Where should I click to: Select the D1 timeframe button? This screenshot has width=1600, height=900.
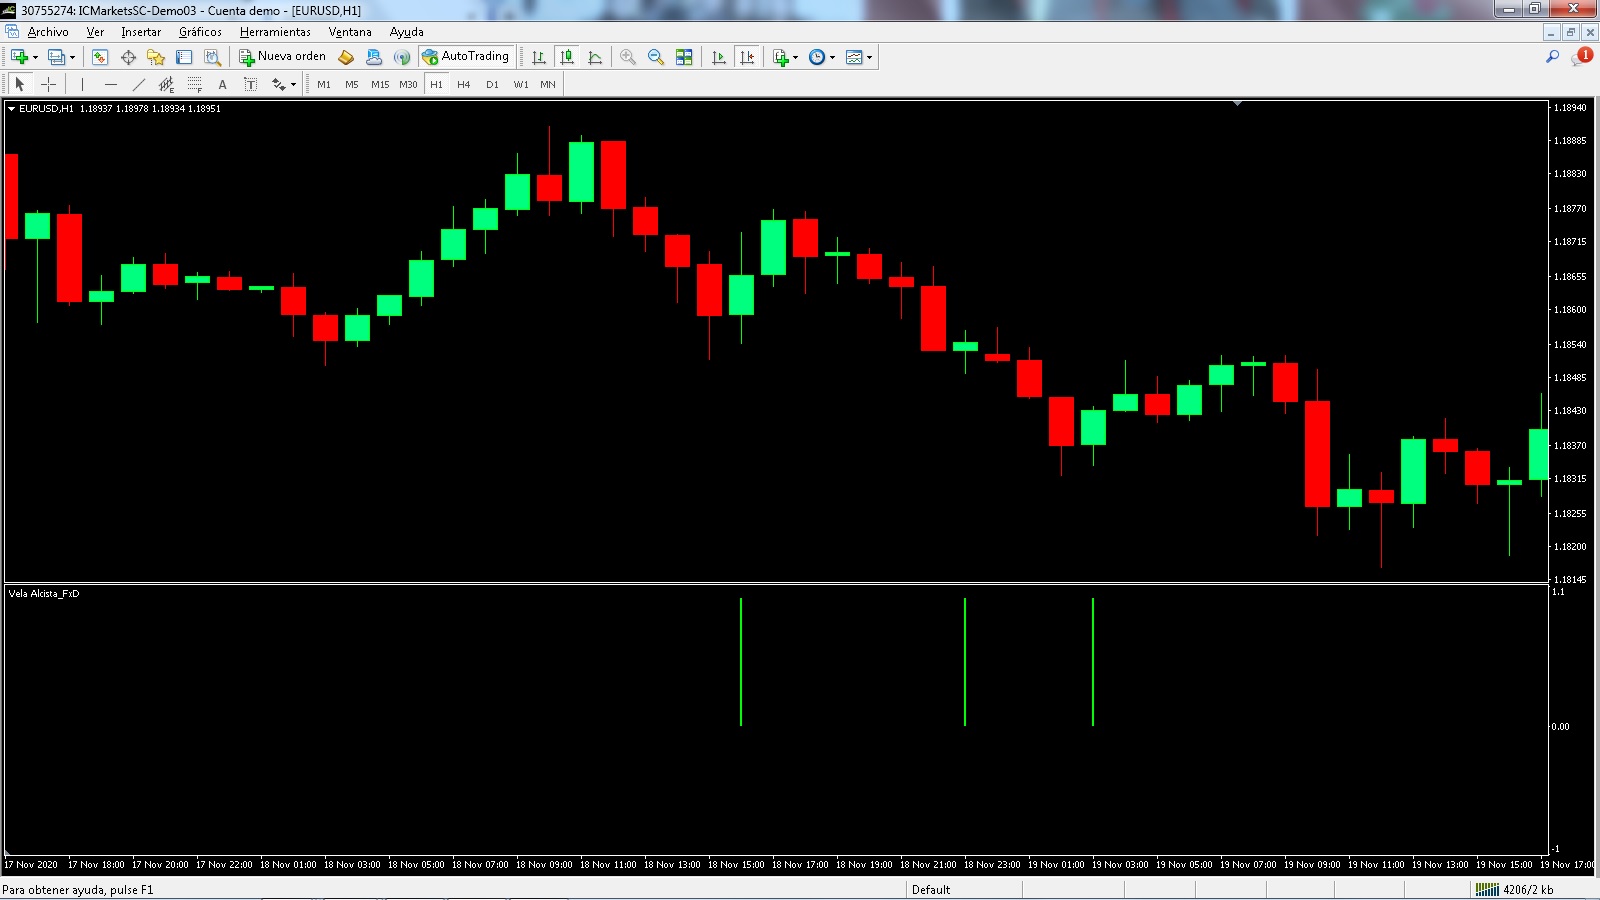click(x=492, y=84)
